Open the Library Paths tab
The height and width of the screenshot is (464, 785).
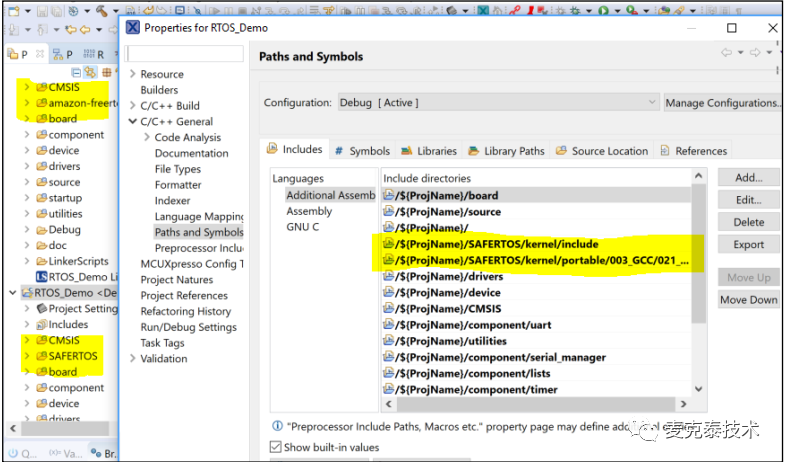point(507,151)
